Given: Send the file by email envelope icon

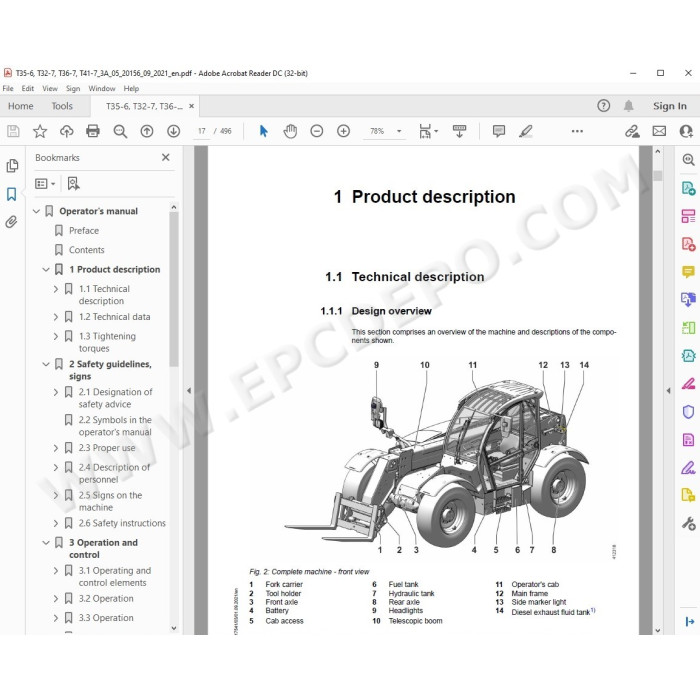Looking at the screenshot, I should [x=659, y=131].
